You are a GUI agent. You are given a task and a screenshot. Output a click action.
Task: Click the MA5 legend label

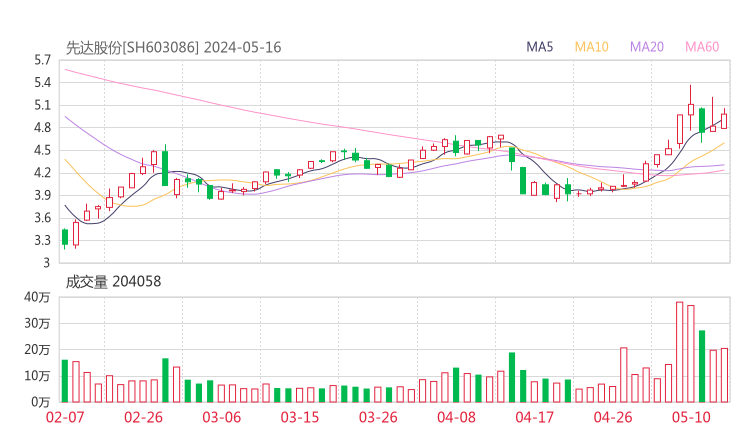coord(539,47)
